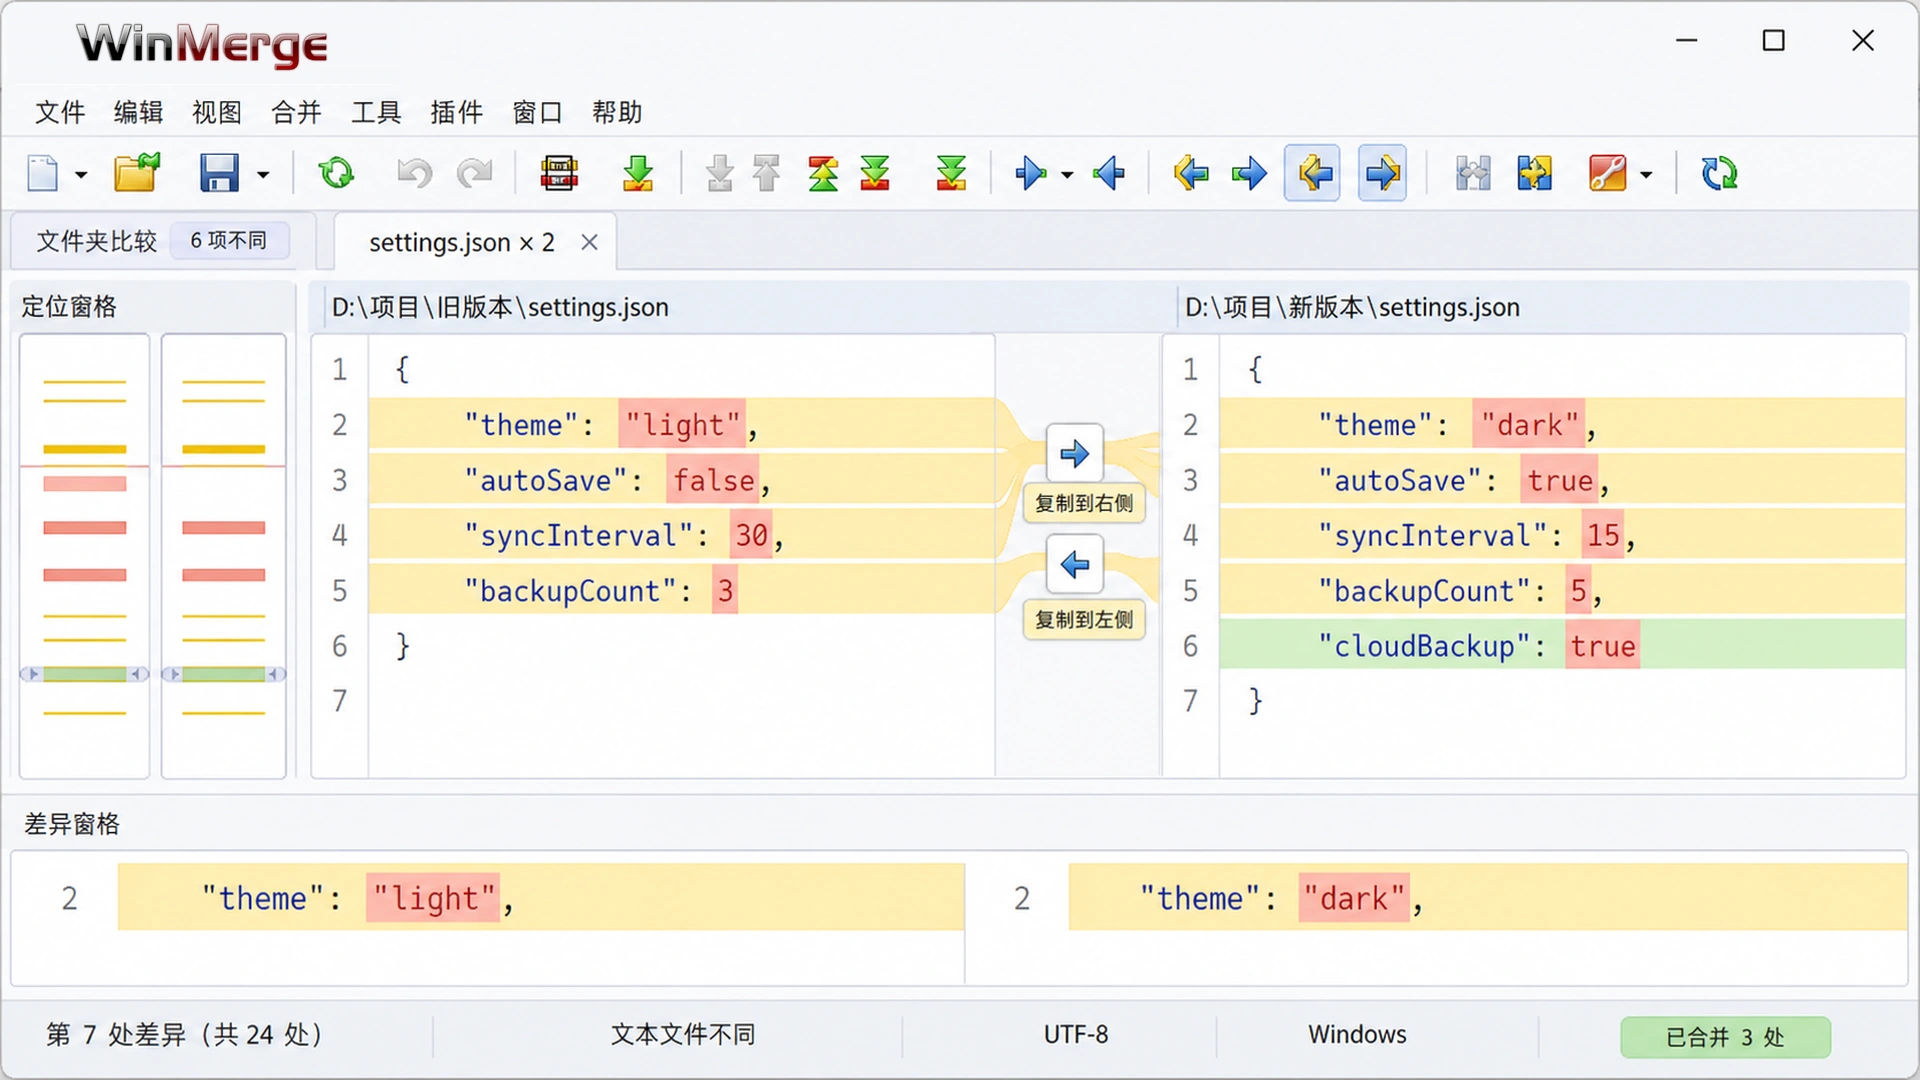This screenshot has height=1080, width=1920.
Task: Open dropdown arrow beside wrench options icon
Action: pos(1646,175)
